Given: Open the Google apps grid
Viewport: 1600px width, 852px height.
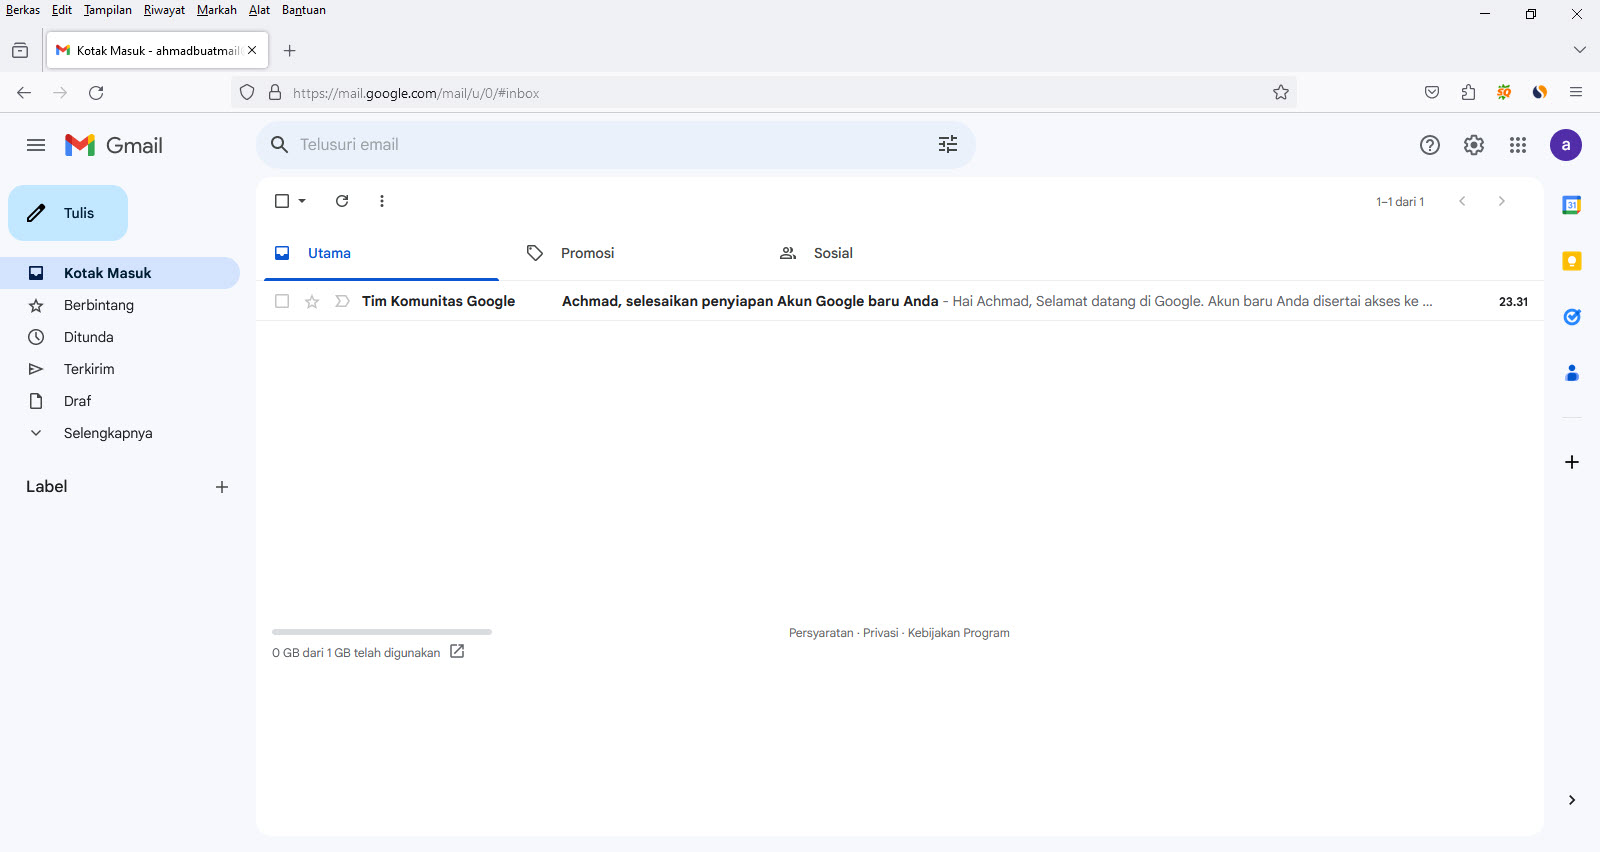Looking at the screenshot, I should 1517,145.
